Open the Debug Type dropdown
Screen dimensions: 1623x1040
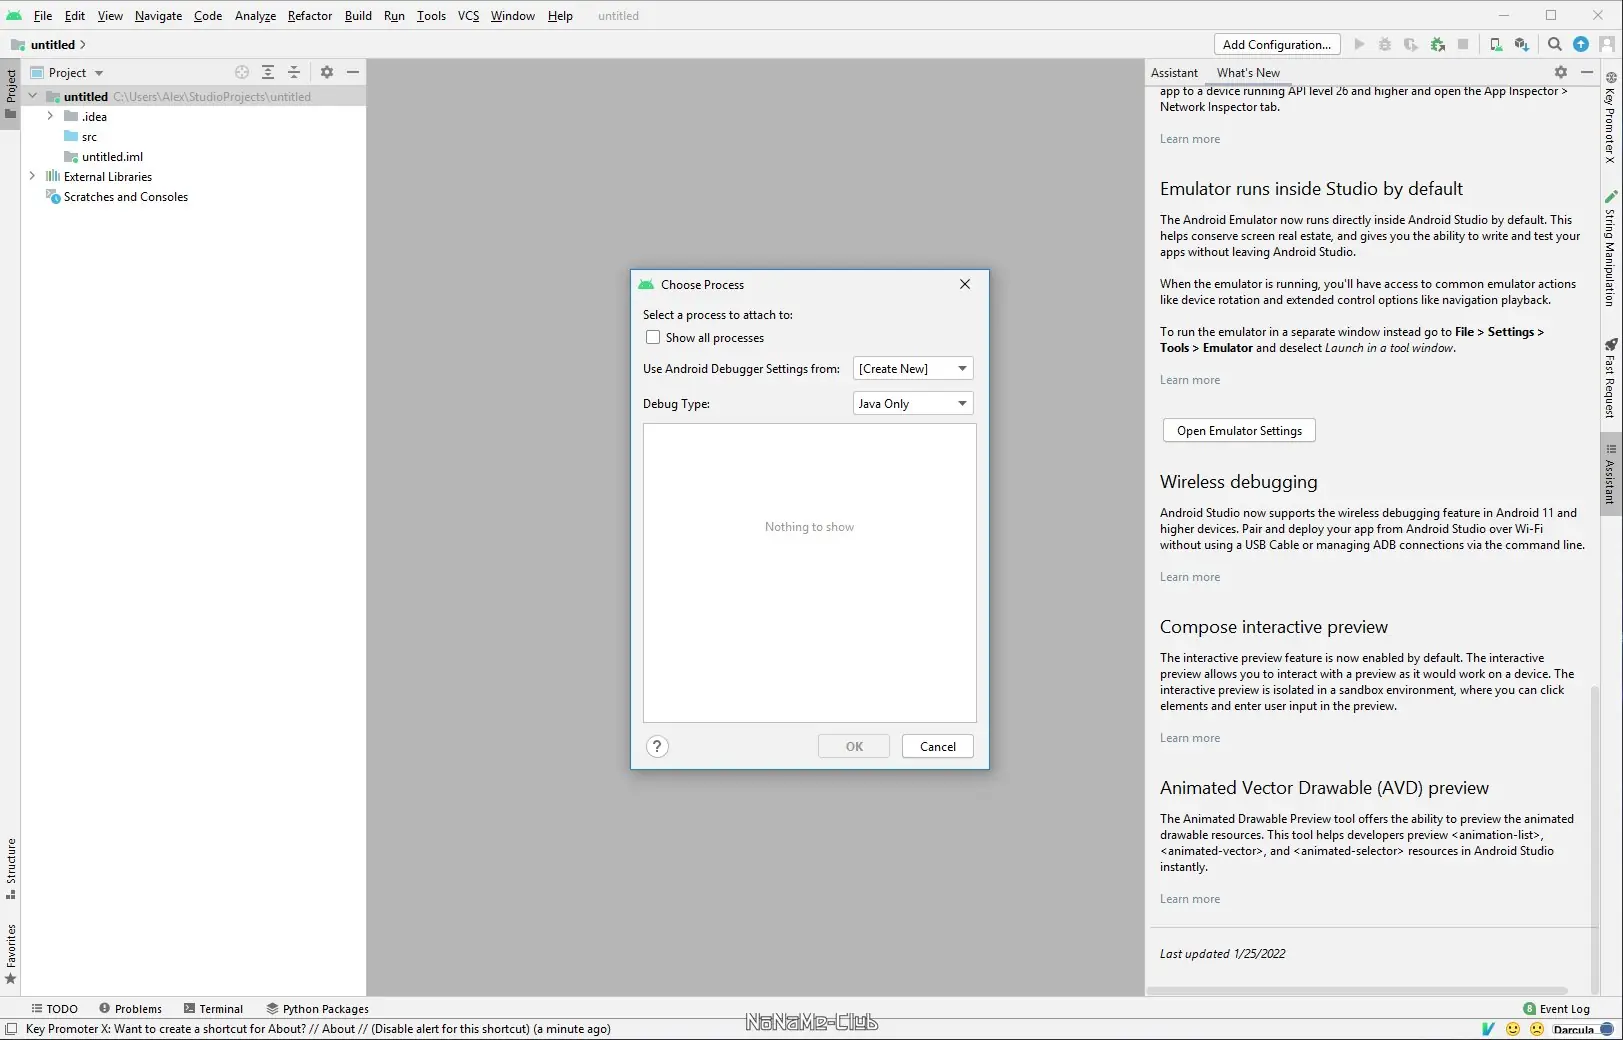913,403
